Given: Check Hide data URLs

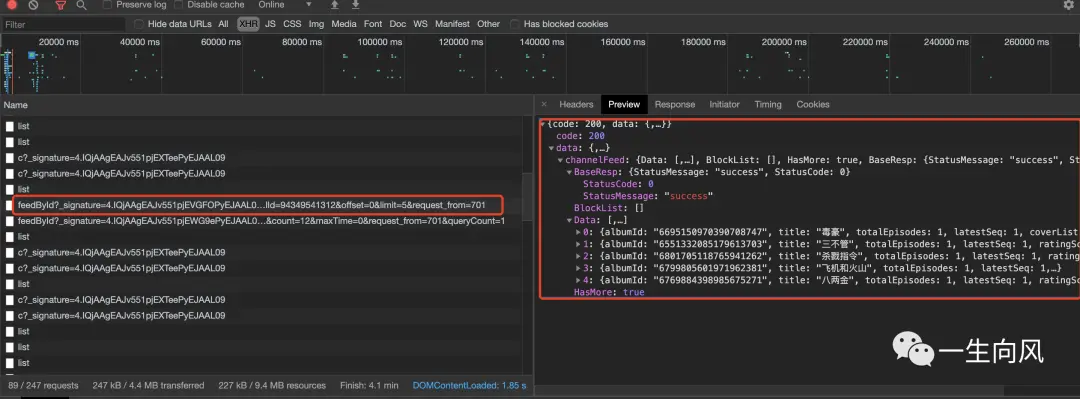Looking at the screenshot, I should click(139, 24).
